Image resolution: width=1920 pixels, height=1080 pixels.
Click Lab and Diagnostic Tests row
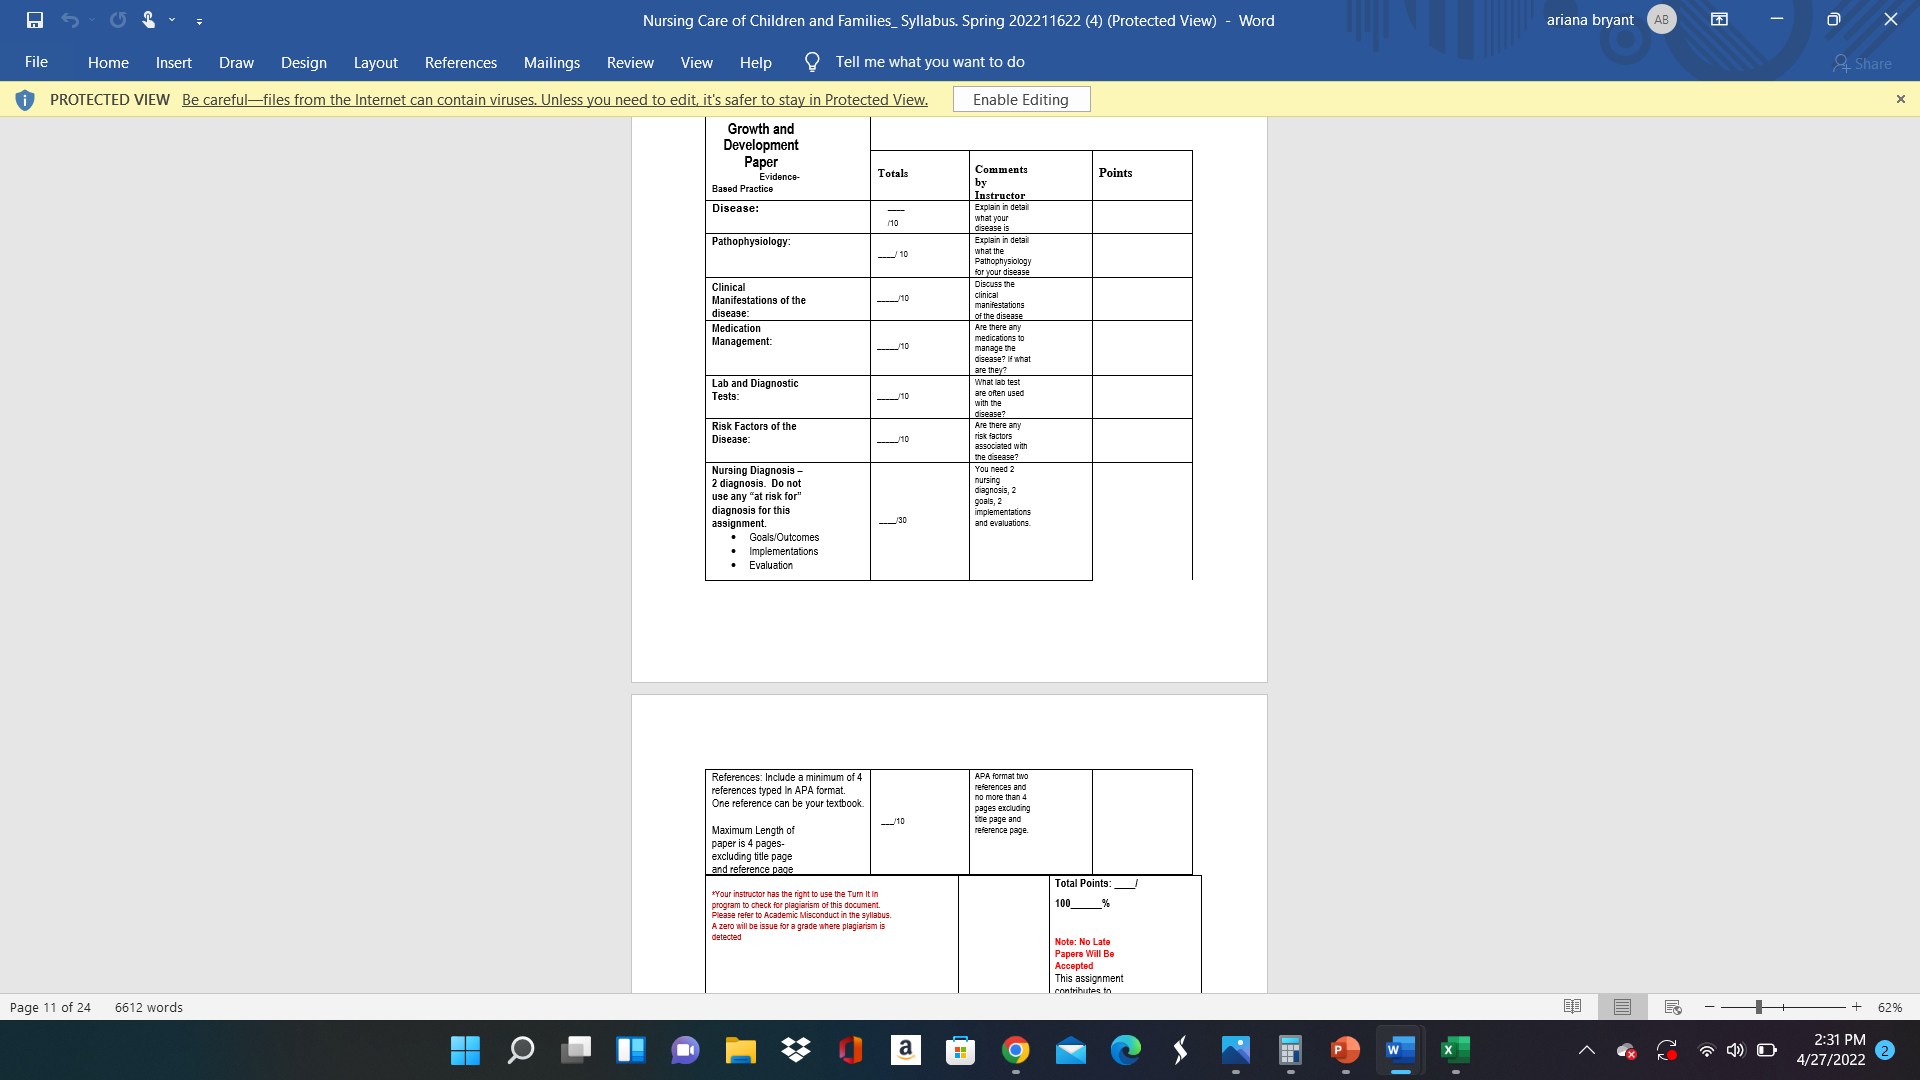[754, 390]
